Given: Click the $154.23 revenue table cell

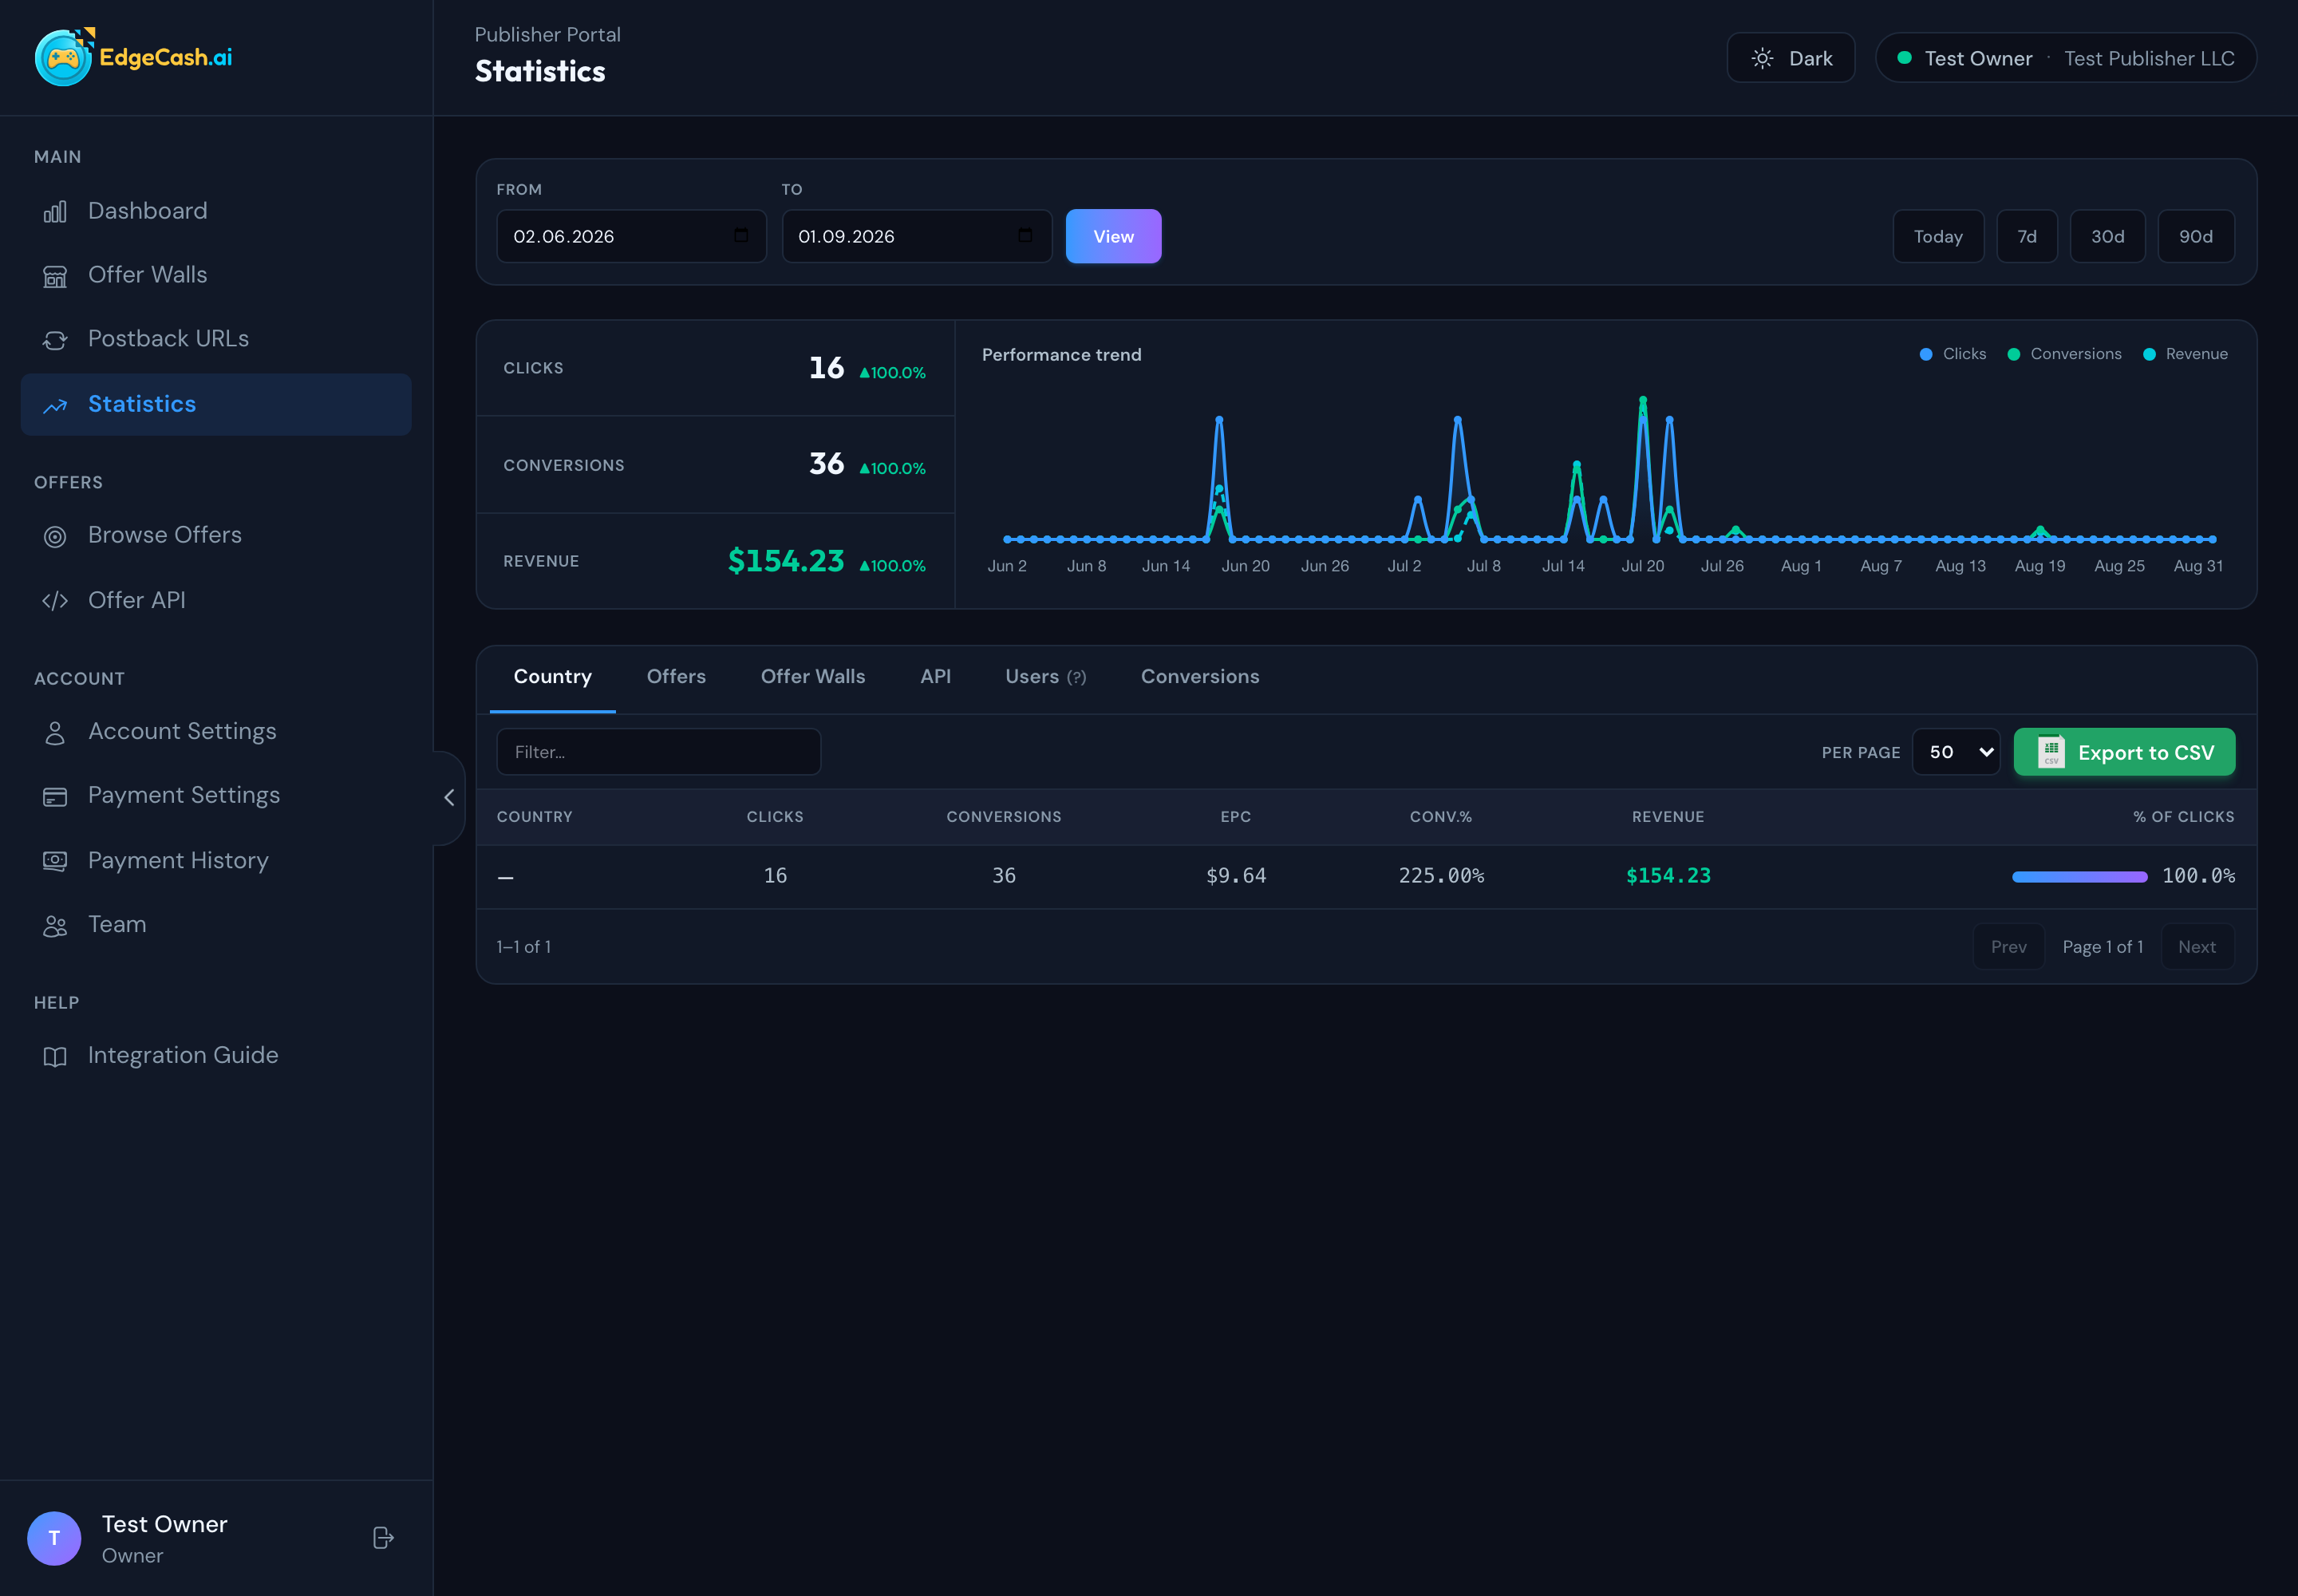Looking at the screenshot, I should (1668, 876).
